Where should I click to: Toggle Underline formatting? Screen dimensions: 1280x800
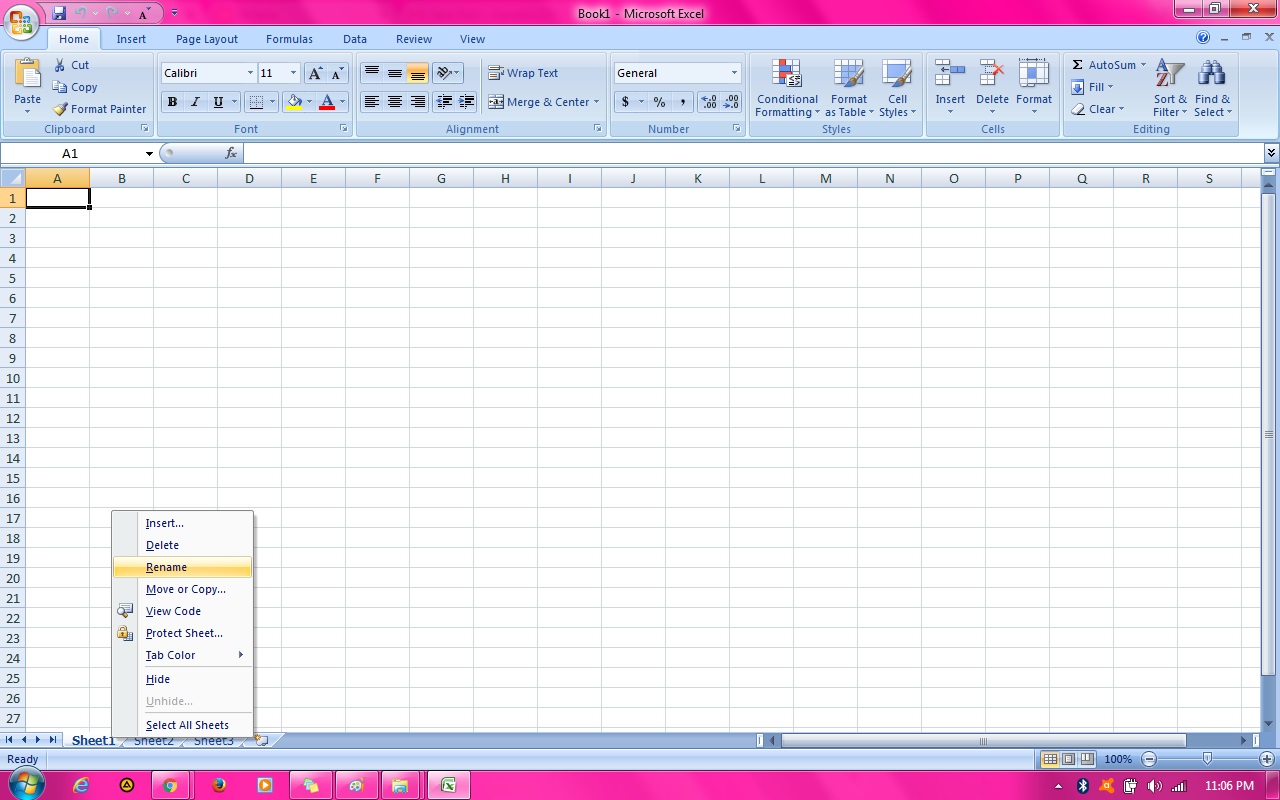click(218, 102)
